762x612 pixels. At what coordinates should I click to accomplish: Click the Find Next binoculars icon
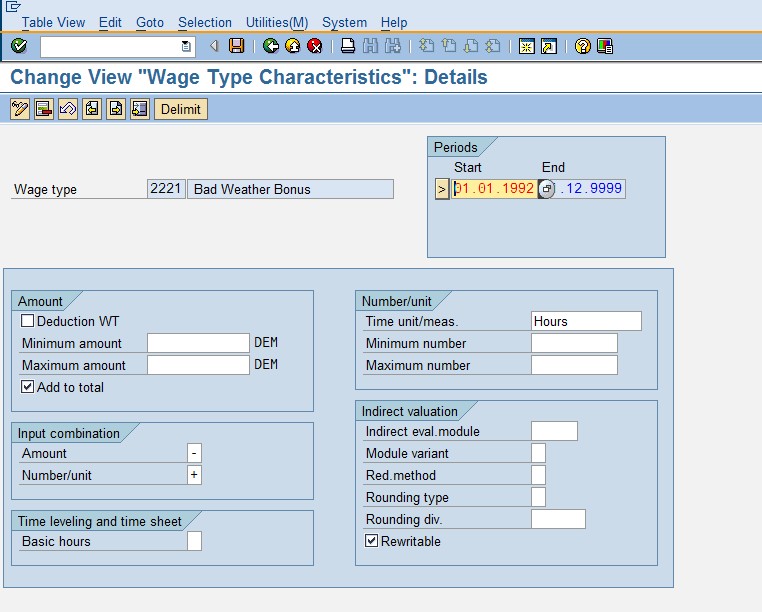(393, 46)
